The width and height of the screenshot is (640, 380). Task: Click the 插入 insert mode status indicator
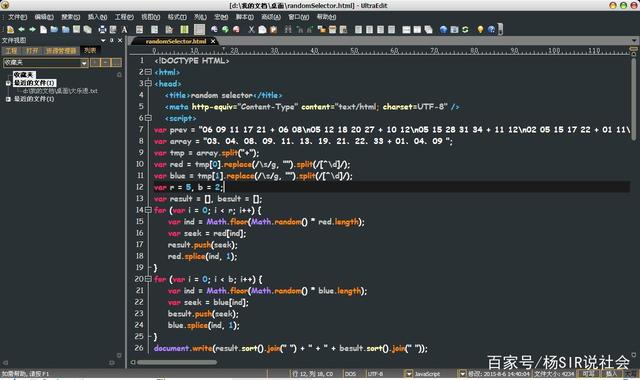pos(611,373)
